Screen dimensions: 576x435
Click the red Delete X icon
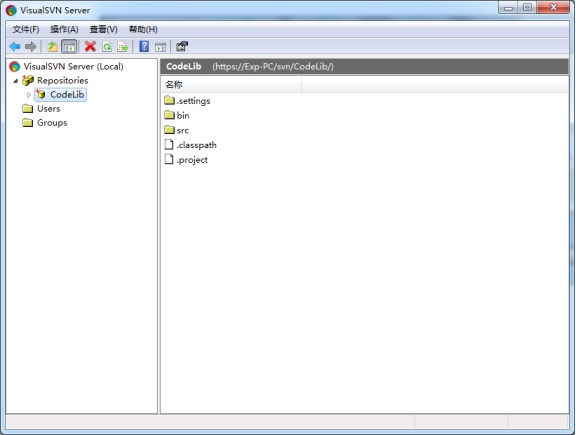(90, 47)
